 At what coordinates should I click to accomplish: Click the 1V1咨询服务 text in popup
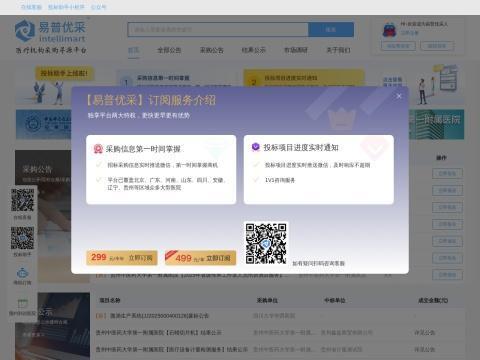click(x=280, y=180)
